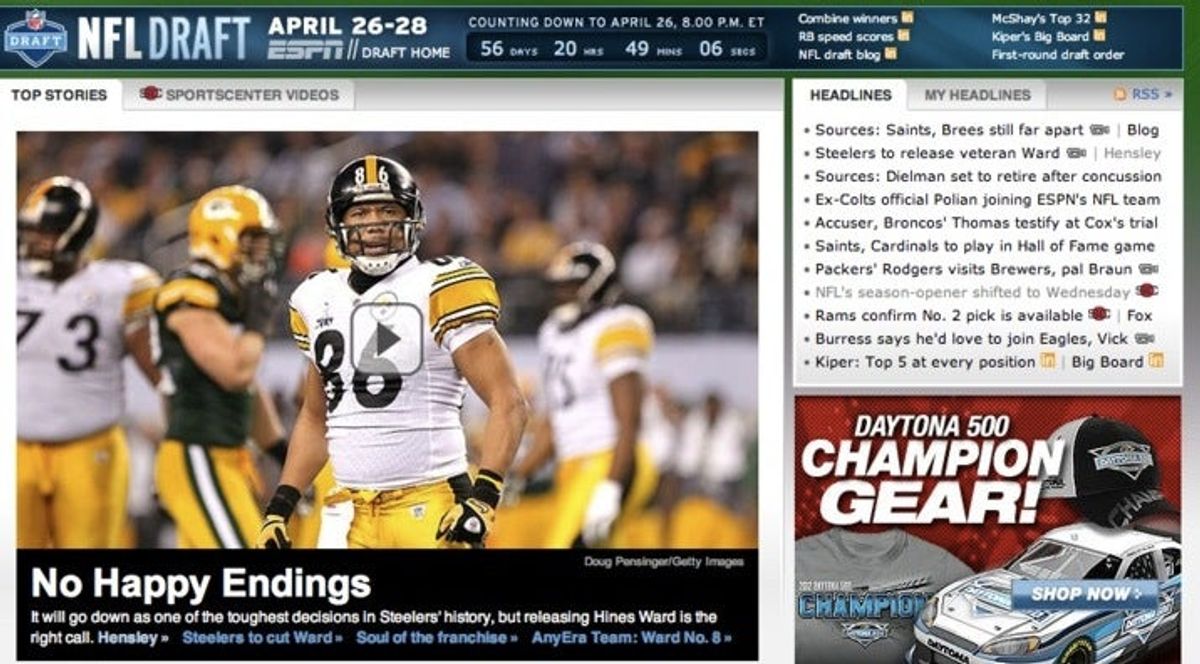
Task: Open the Combine winners link
Action: [x=847, y=18]
